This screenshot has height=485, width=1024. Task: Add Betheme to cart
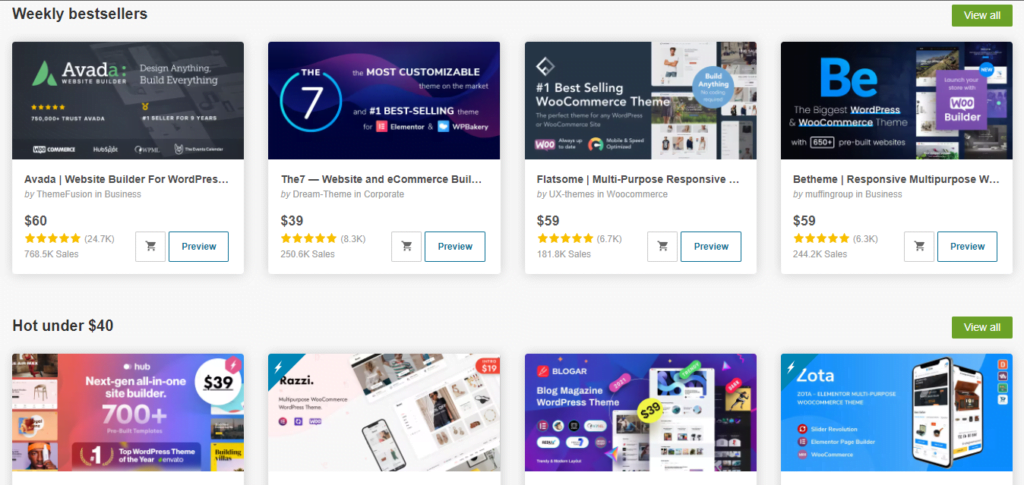pyautogui.click(x=919, y=246)
